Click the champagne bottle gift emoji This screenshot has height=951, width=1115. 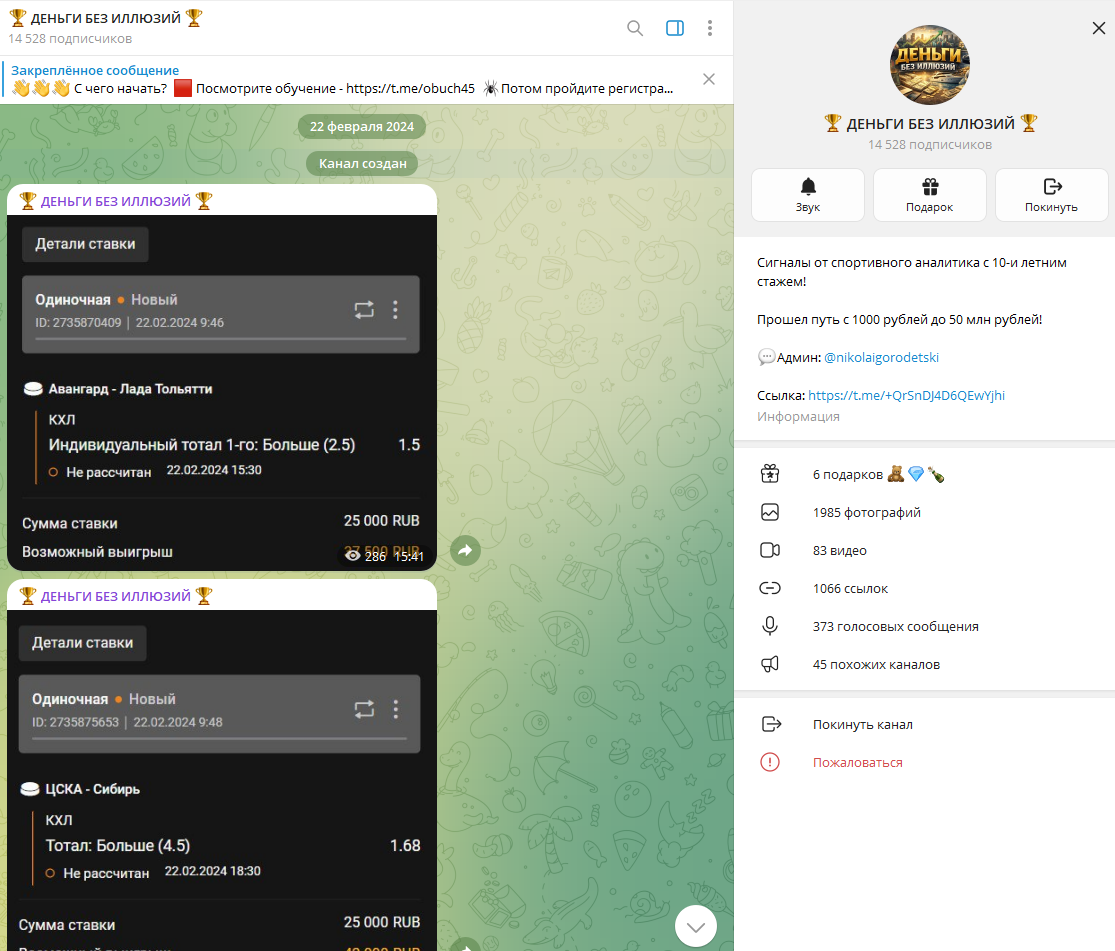[936, 474]
